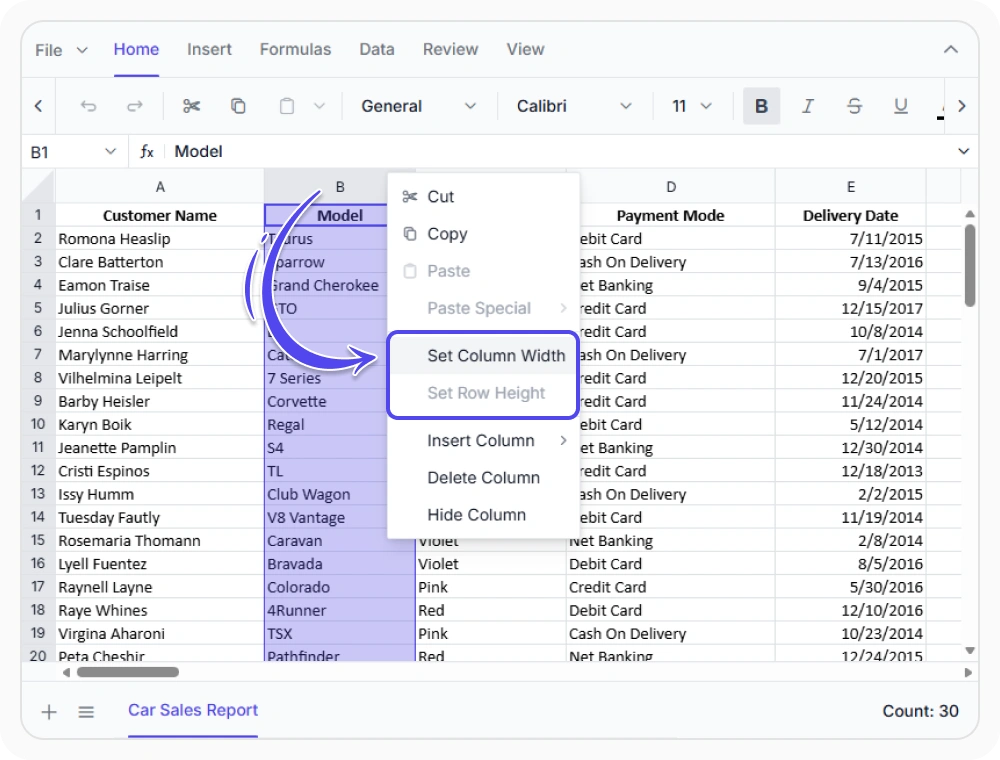Toggle Bold formatting

pyautogui.click(x=761, y=106)
